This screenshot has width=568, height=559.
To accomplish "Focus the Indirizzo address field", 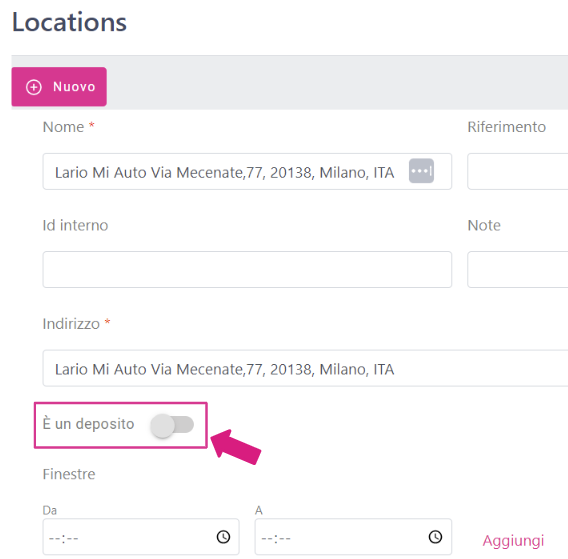I will click(x=305, y=368).
